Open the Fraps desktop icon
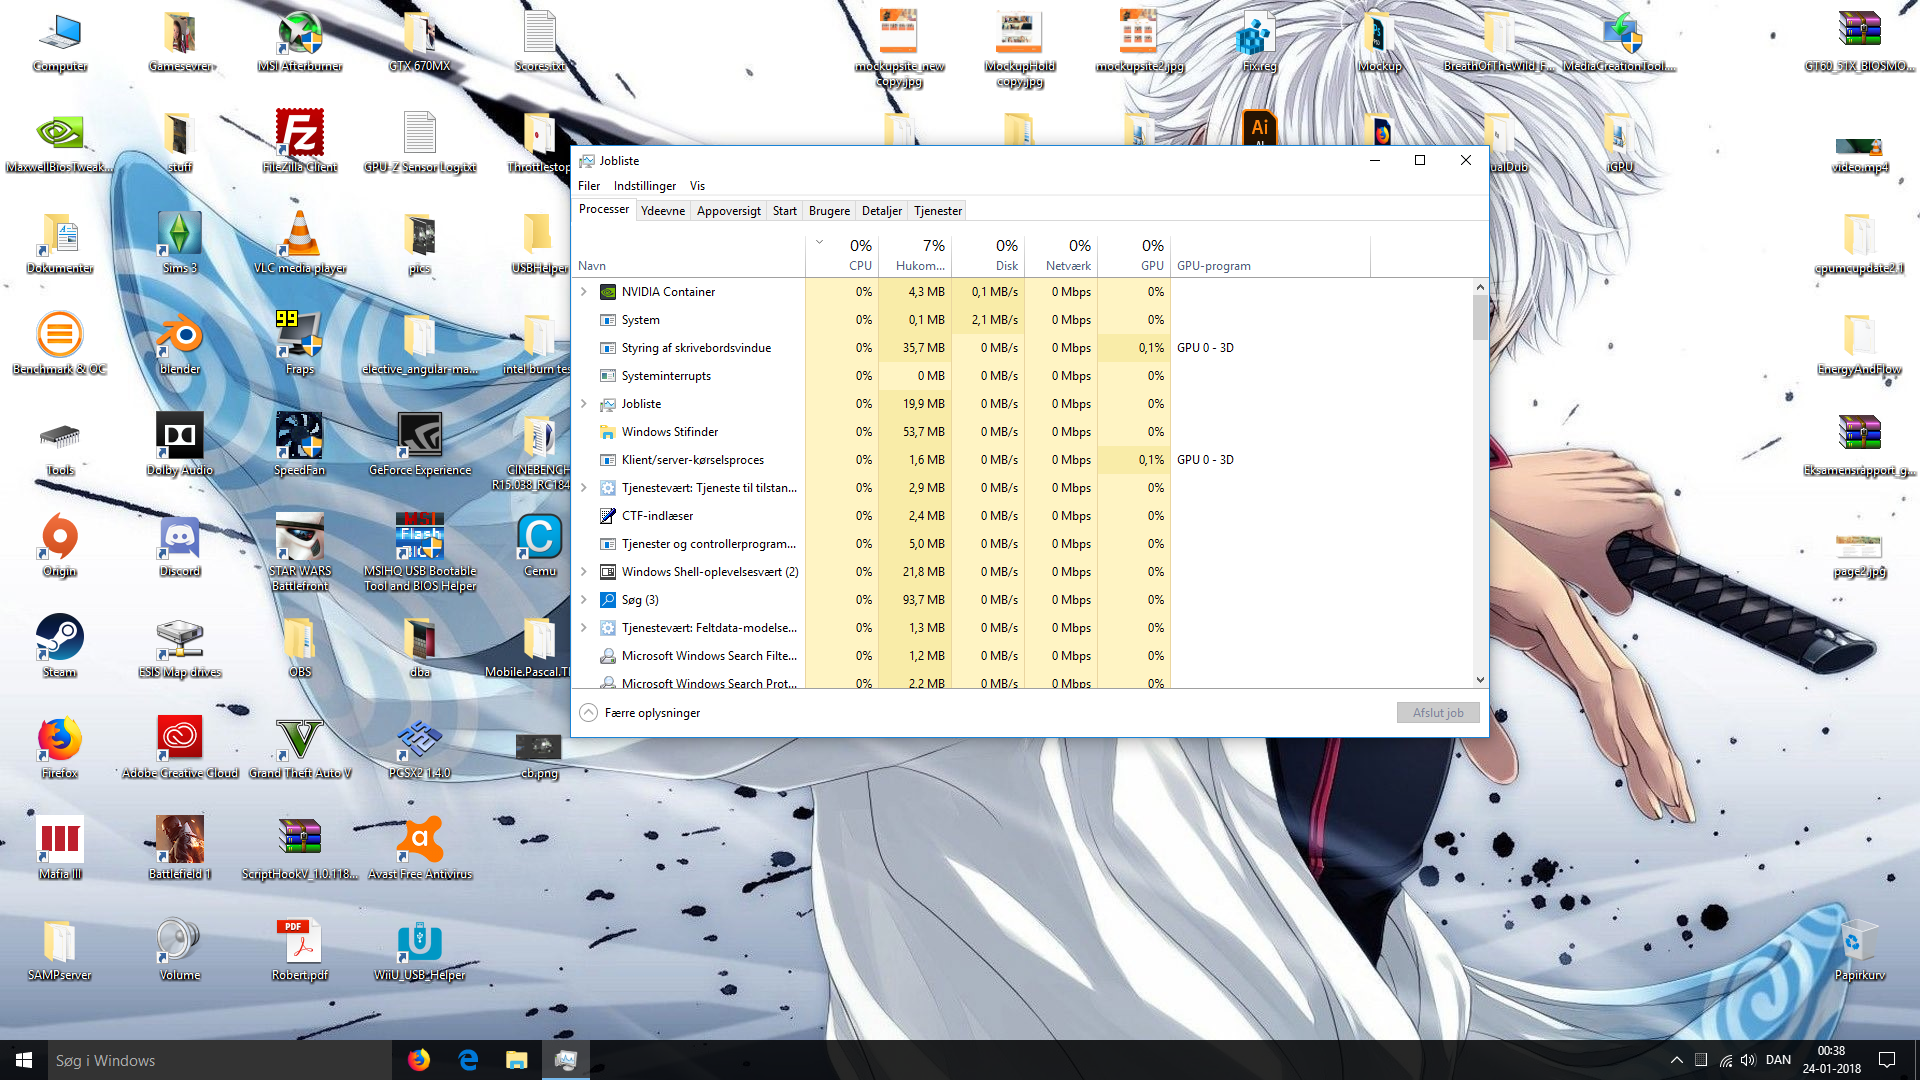The image size is (1920, 1080). [300, 344]
